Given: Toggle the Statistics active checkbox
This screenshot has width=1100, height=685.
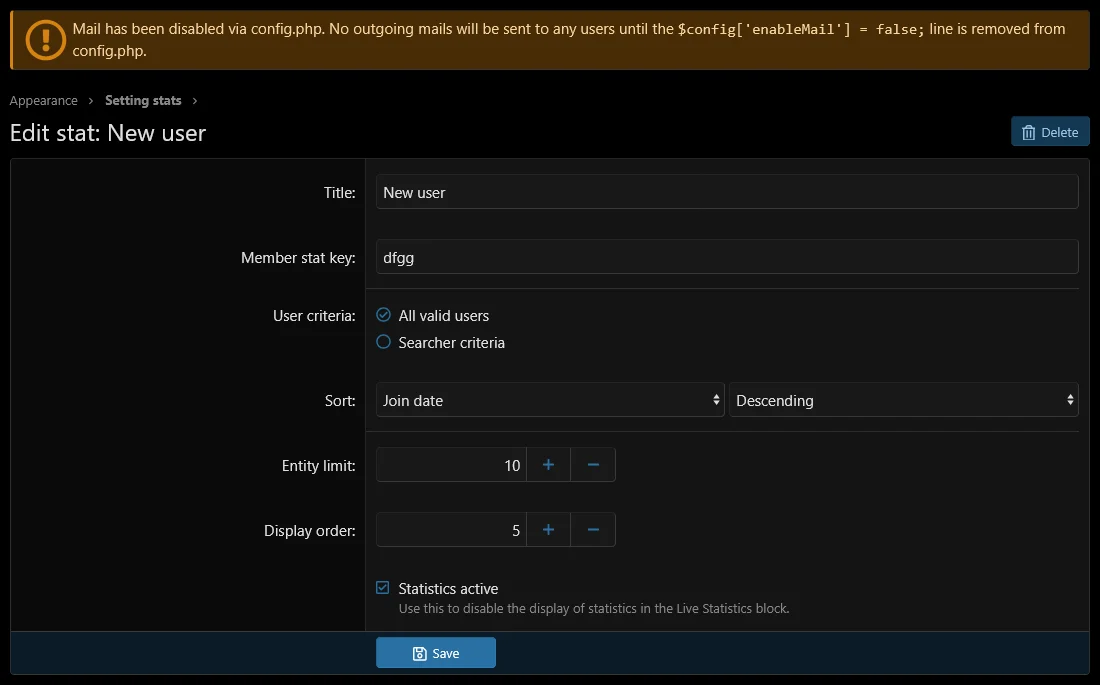Looking at the screenshot, I should (383, 588).
